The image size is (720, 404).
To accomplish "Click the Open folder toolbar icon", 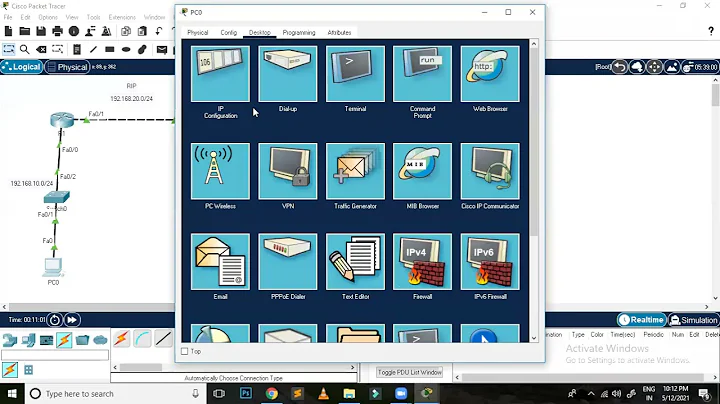I will pyautogui.click(x=24, y=31).
